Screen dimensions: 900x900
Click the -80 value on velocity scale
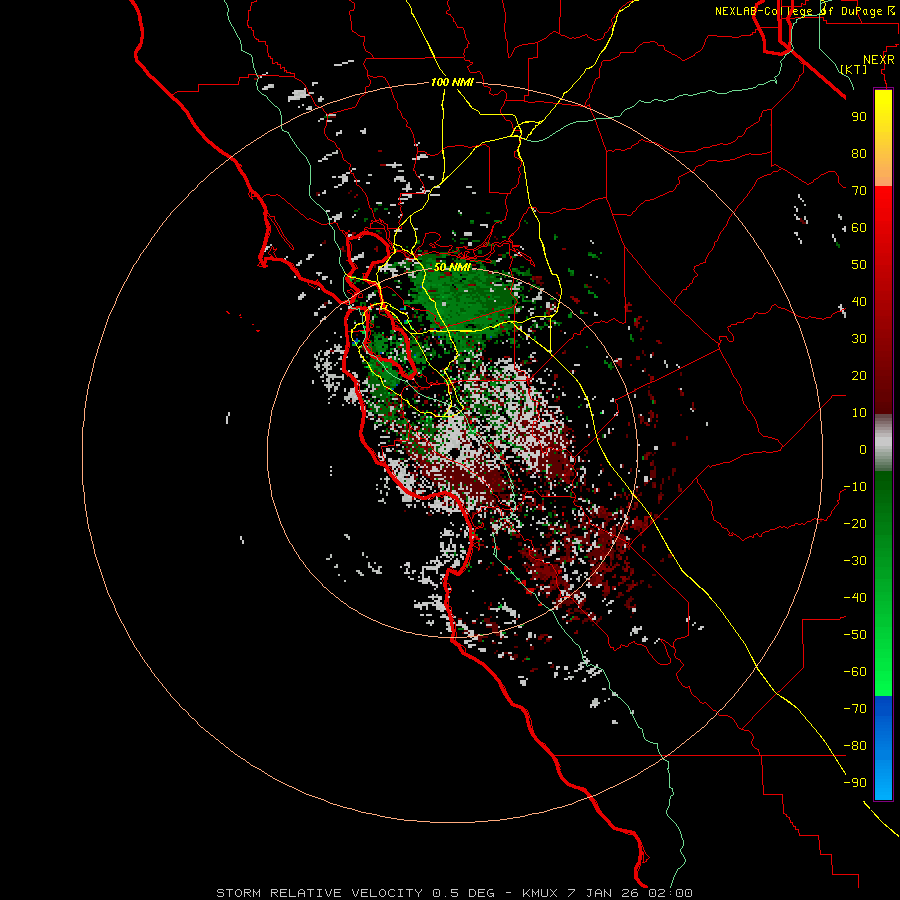click(x=855, y=746)
